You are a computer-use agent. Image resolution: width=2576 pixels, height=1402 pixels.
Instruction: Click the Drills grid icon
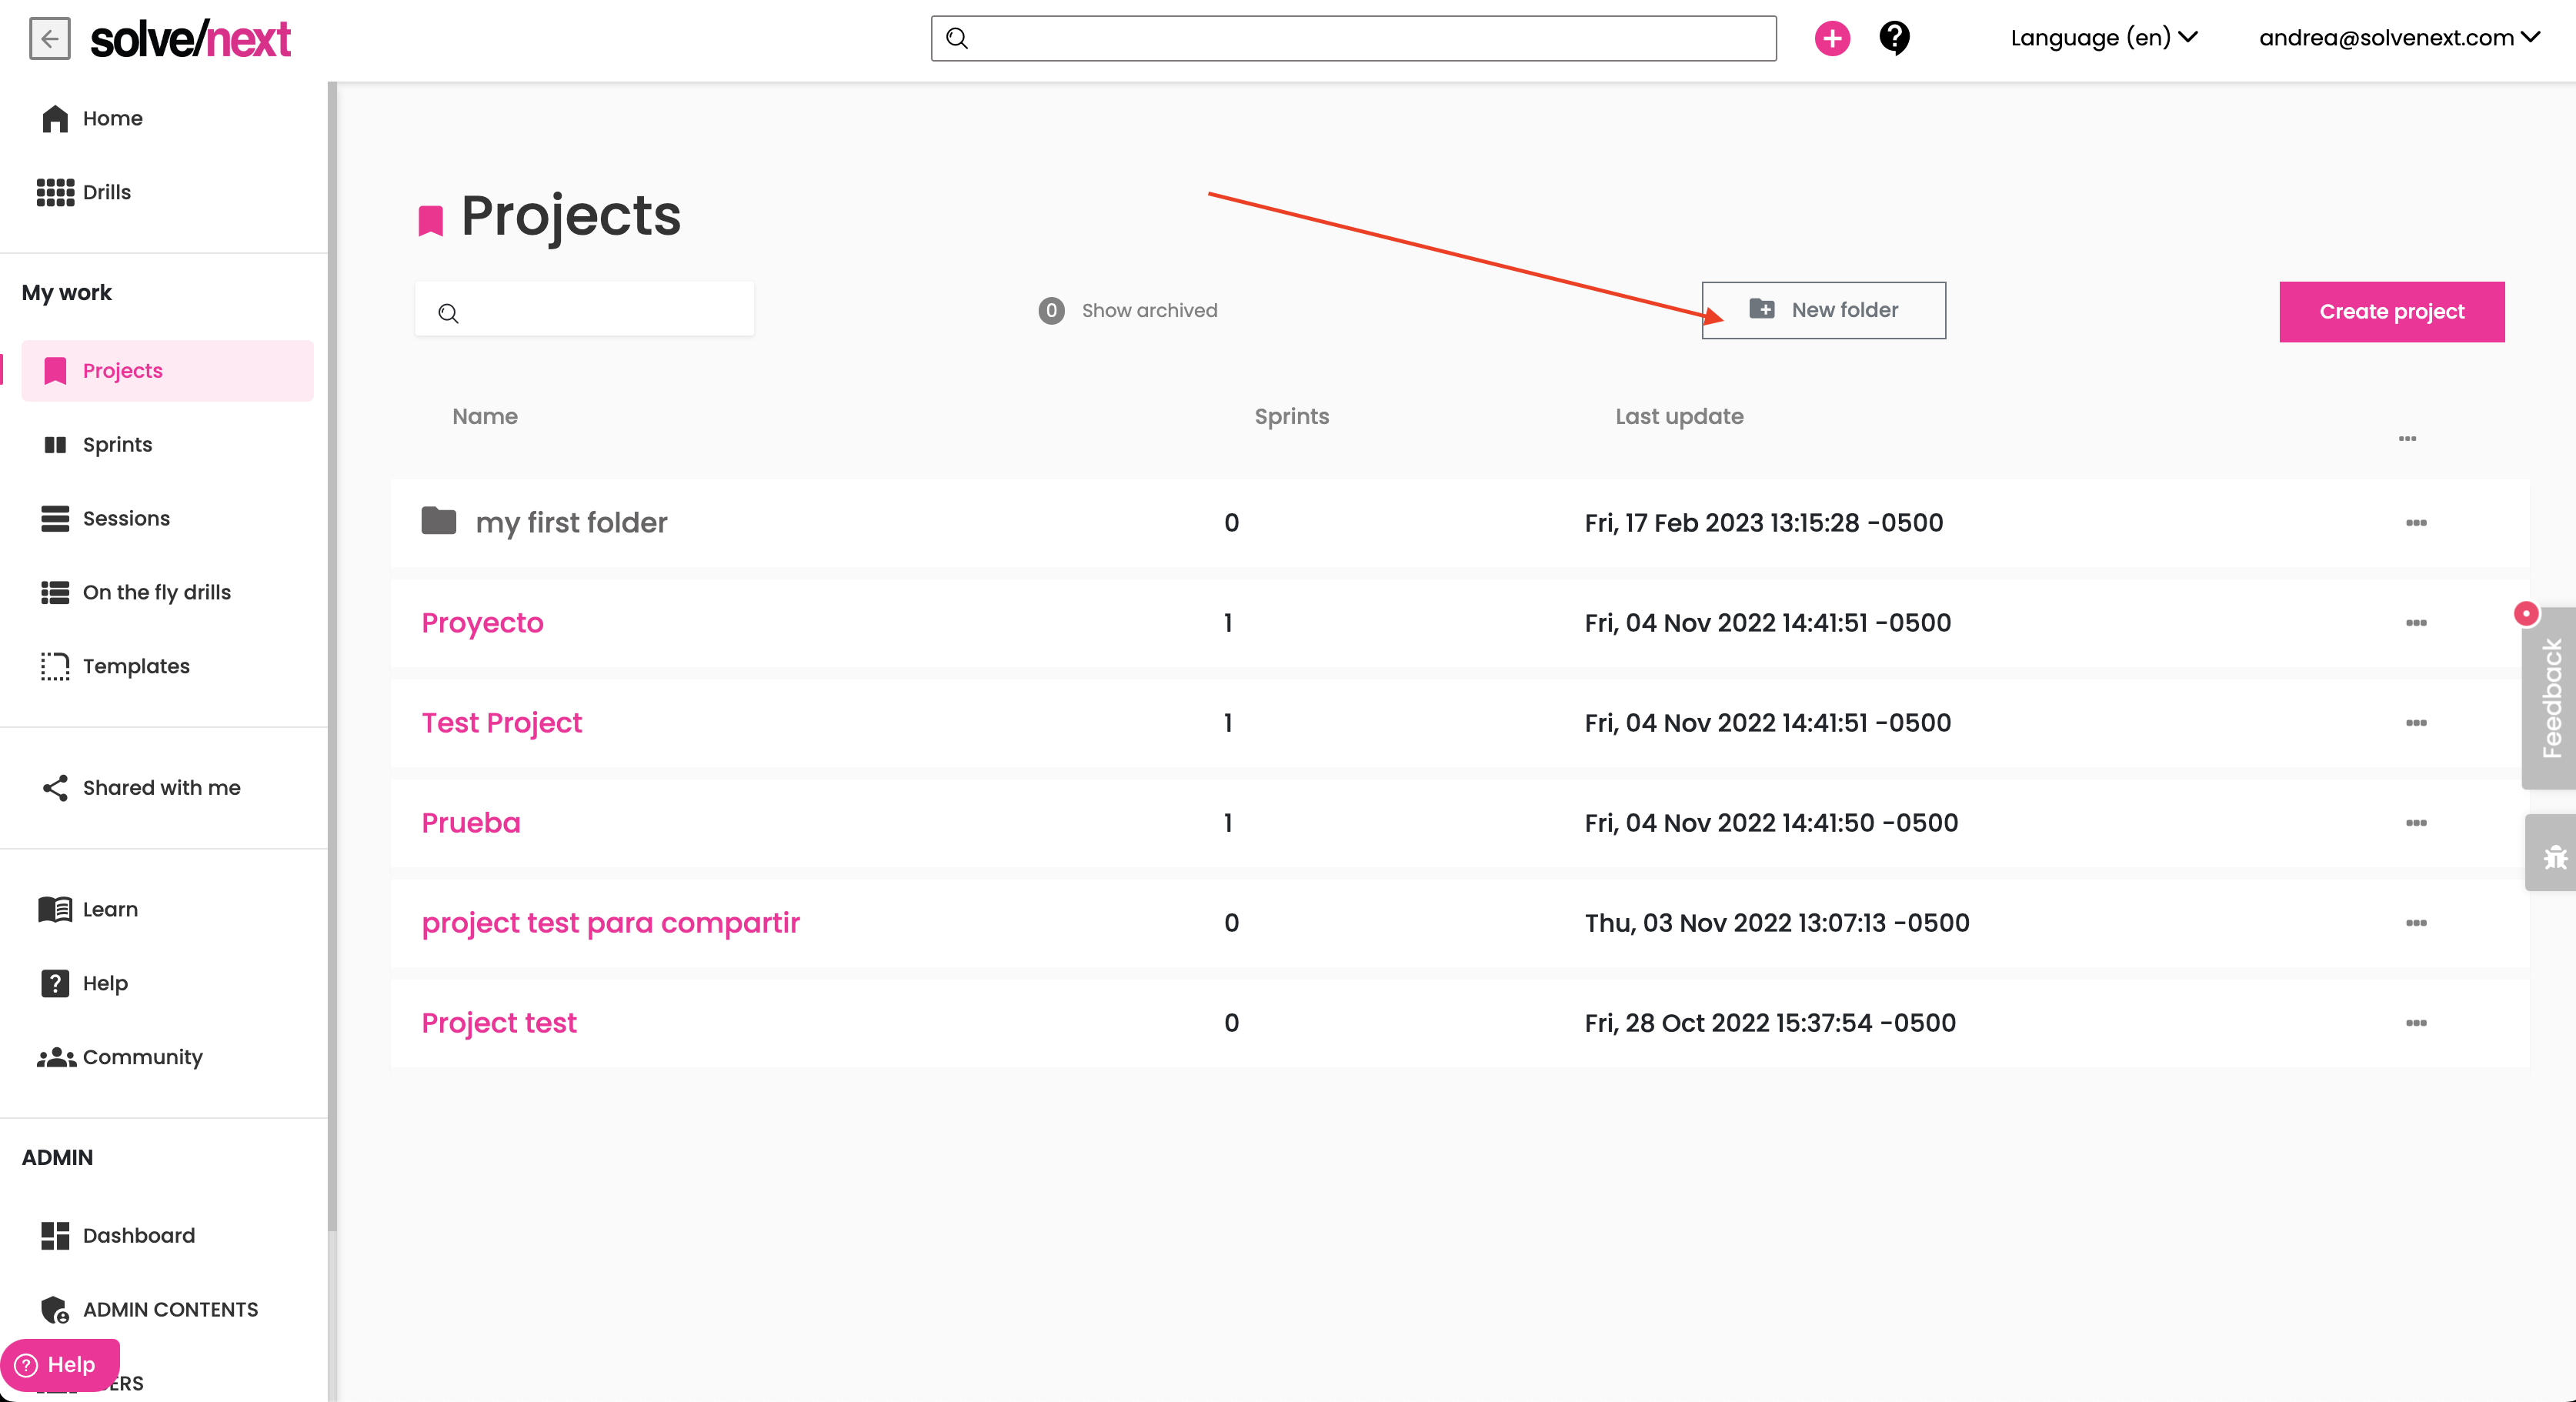[x=55, y=192]
